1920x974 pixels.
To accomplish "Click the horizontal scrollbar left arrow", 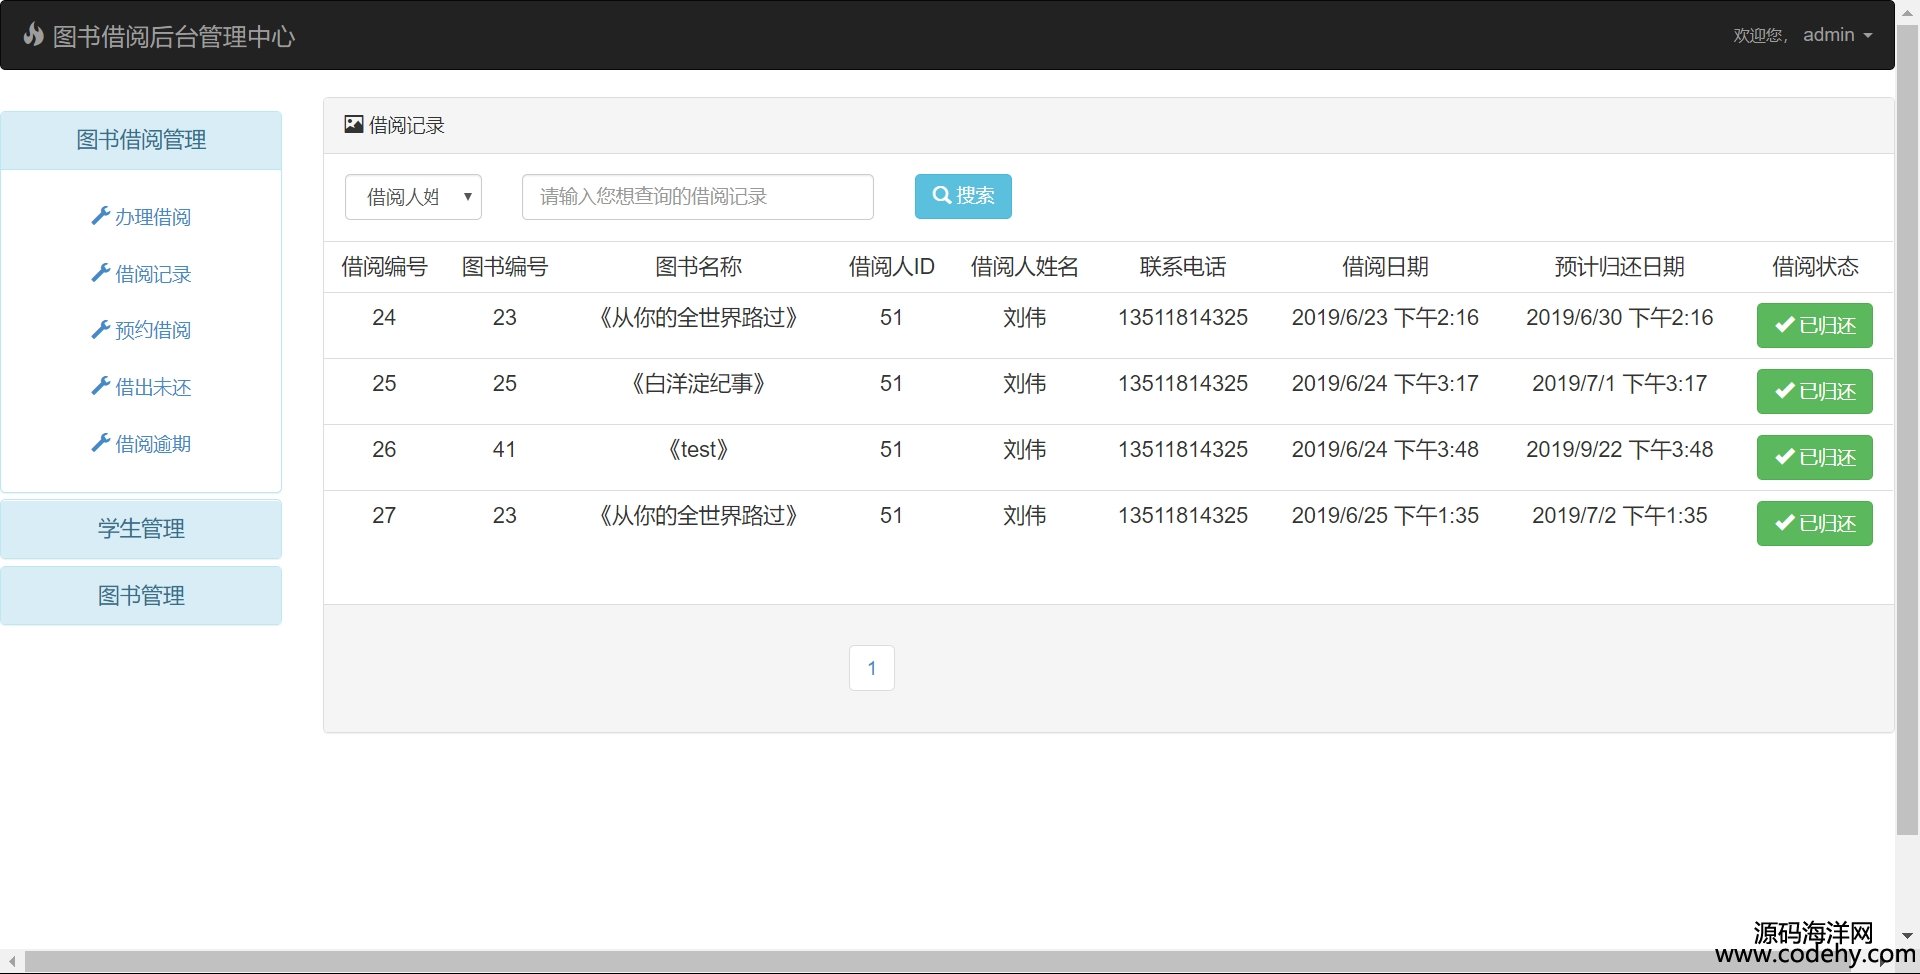I will tap(12, 962).
